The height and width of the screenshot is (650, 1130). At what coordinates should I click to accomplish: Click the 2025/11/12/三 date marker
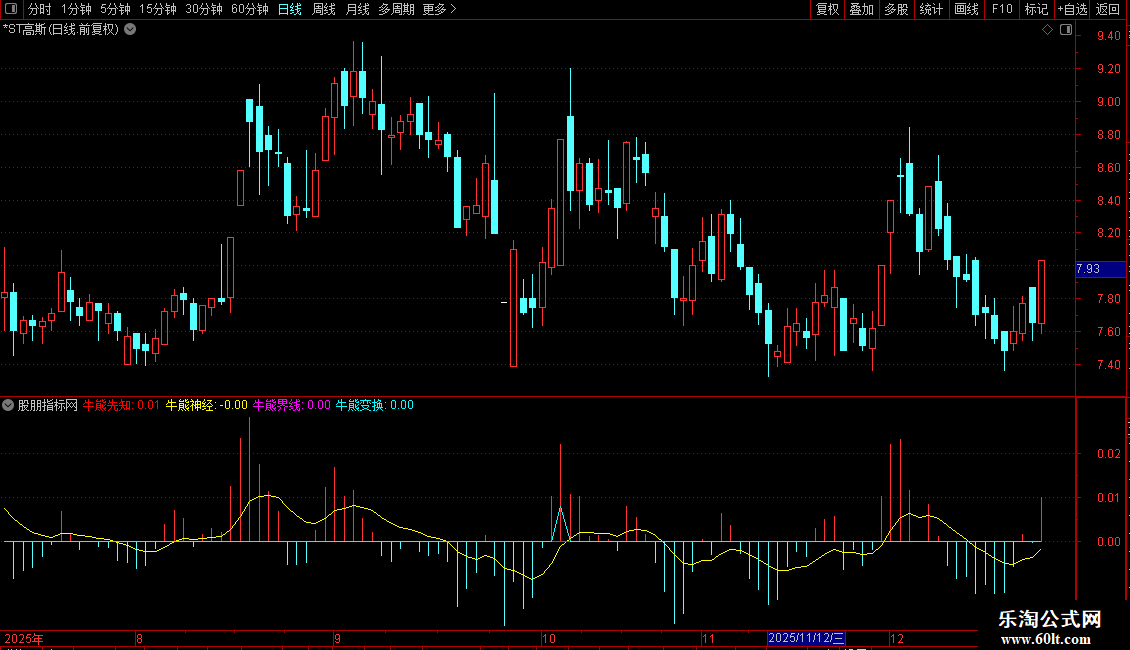[806, 638]
